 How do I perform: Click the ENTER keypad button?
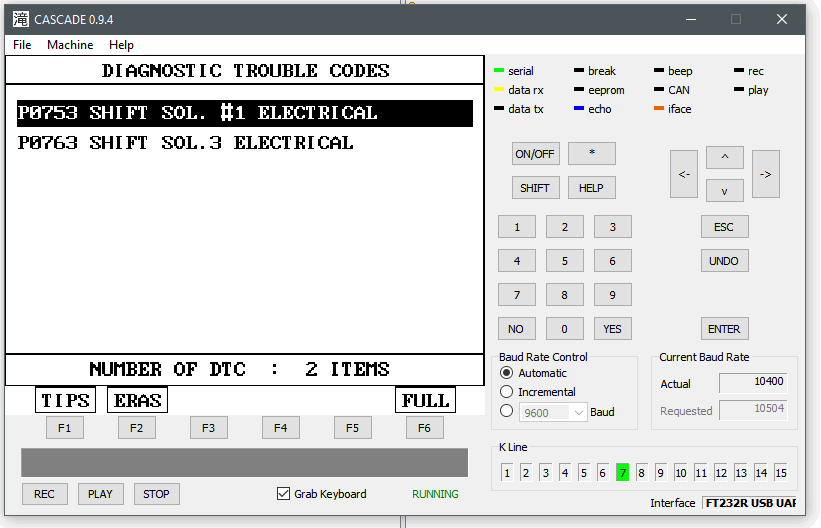[x=724, y=329]
